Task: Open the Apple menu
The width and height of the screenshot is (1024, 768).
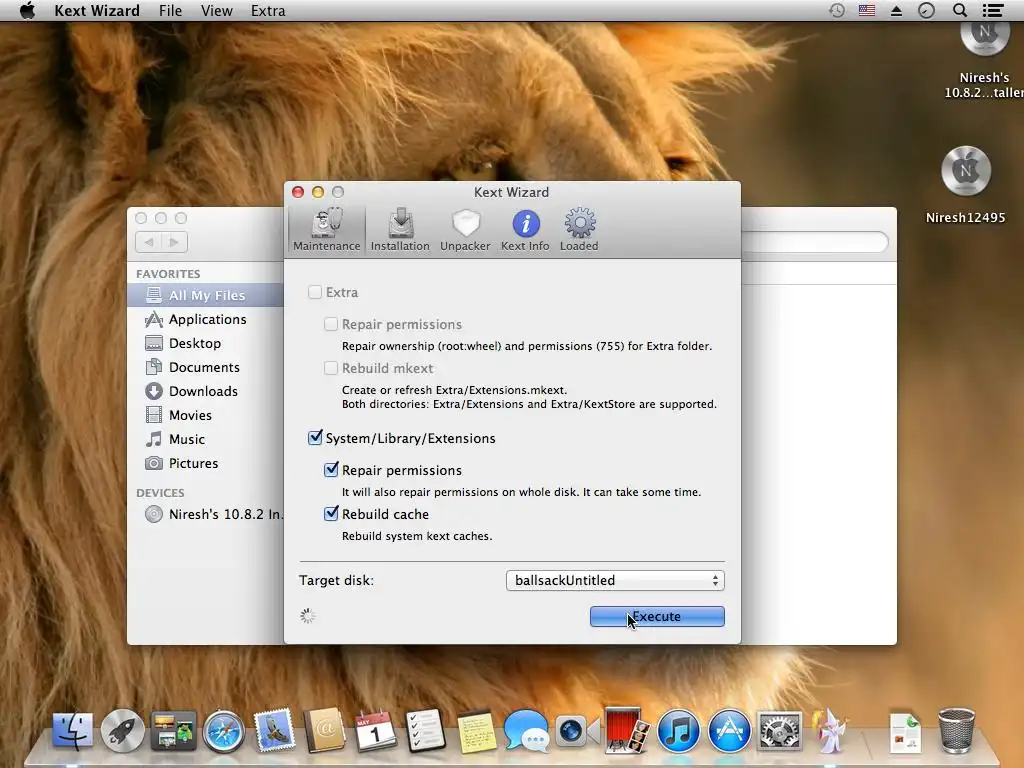Action: [x=27, y=10]
